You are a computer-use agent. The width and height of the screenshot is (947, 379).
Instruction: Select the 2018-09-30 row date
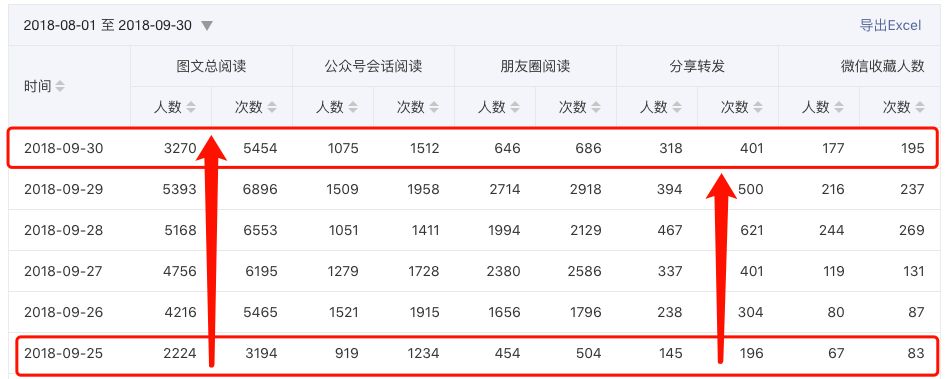click(64, 148)
